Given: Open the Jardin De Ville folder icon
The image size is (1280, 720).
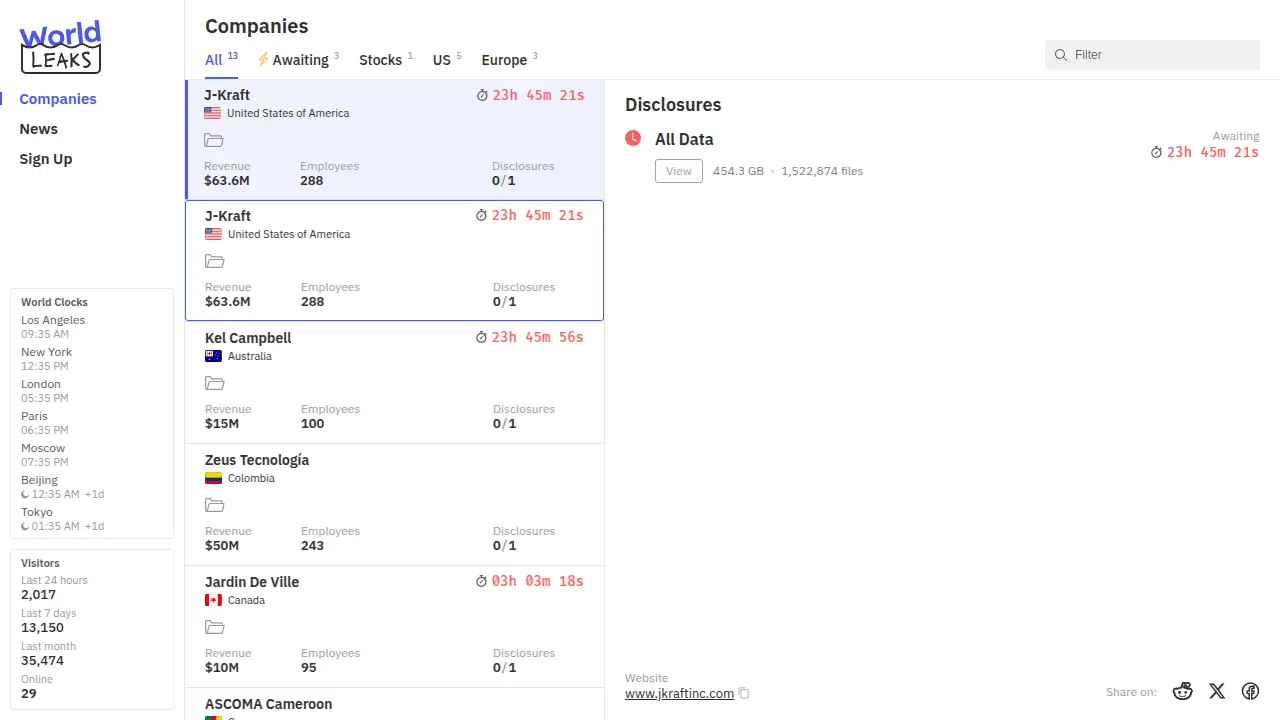Looking at the screenshot, I should (214, 627).
